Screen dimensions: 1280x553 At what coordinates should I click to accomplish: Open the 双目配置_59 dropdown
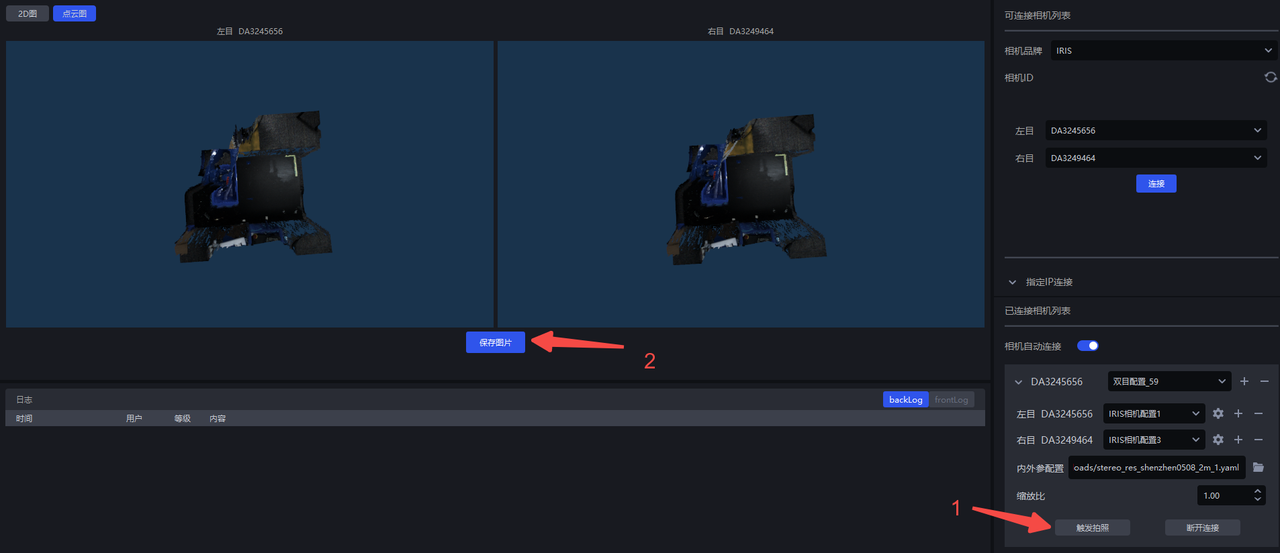click(1169, 381)
